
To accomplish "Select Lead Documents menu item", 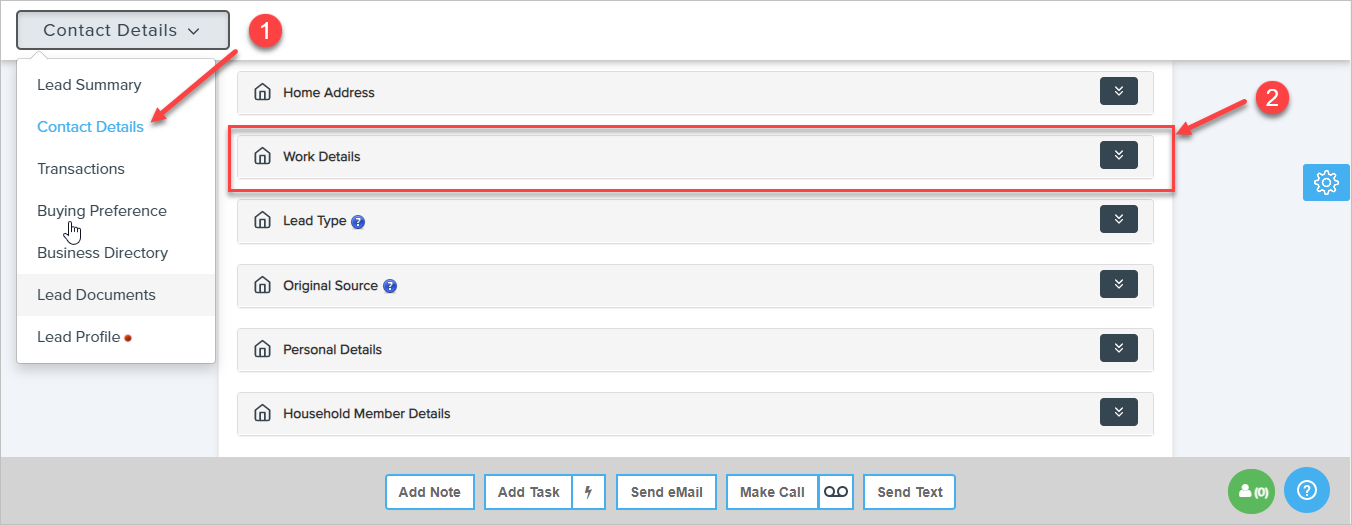I will pos(96,295).
